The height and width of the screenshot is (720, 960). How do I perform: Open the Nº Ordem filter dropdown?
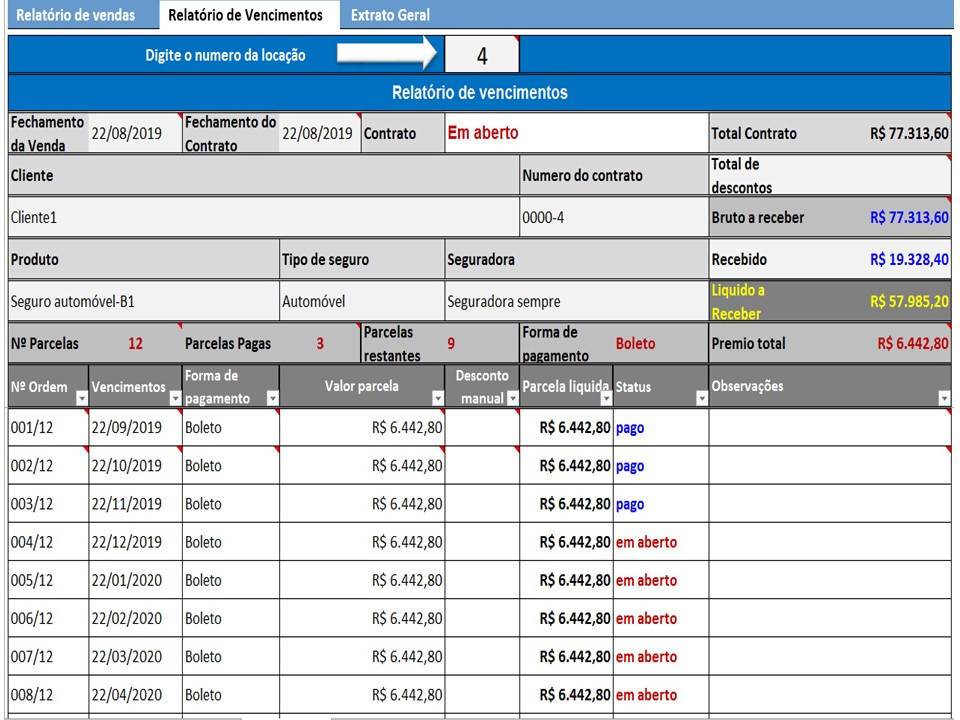tap(80, 398)
